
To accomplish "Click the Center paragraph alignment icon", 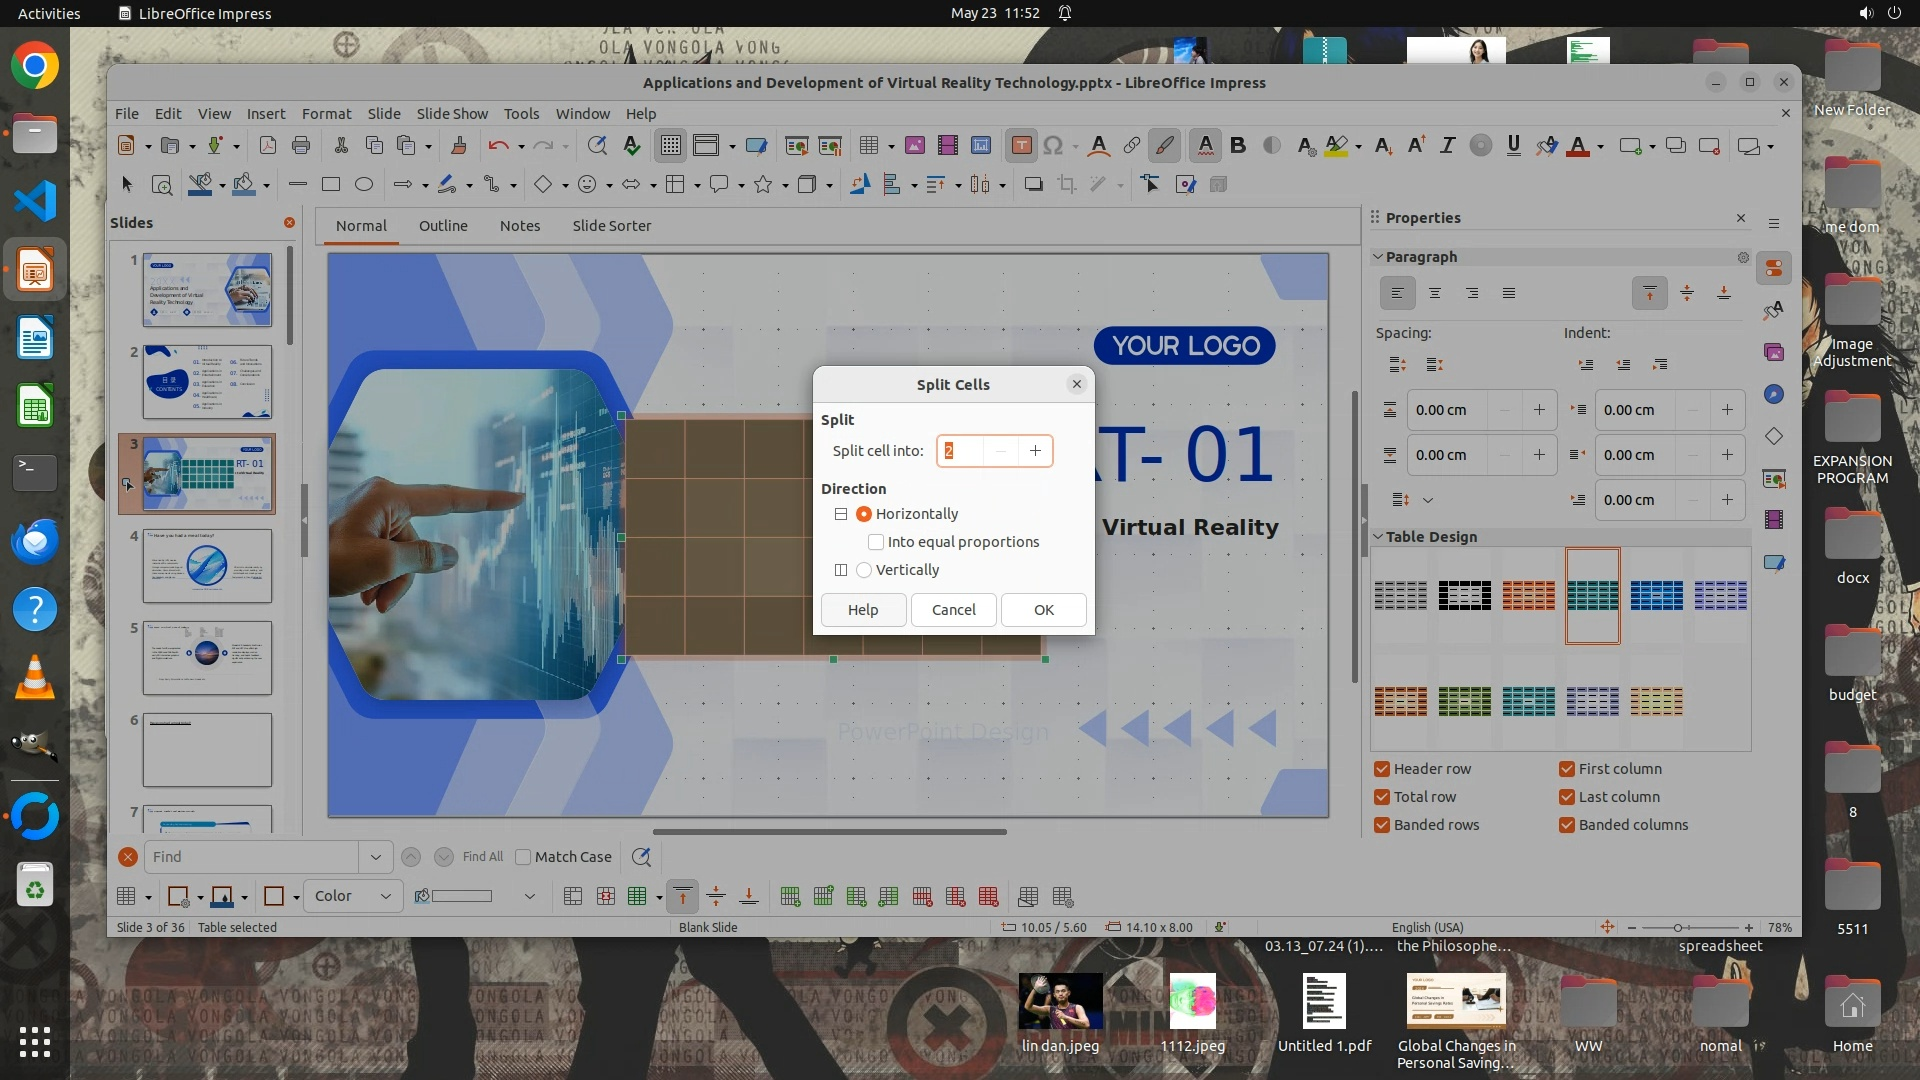I will click(1435, 293).
